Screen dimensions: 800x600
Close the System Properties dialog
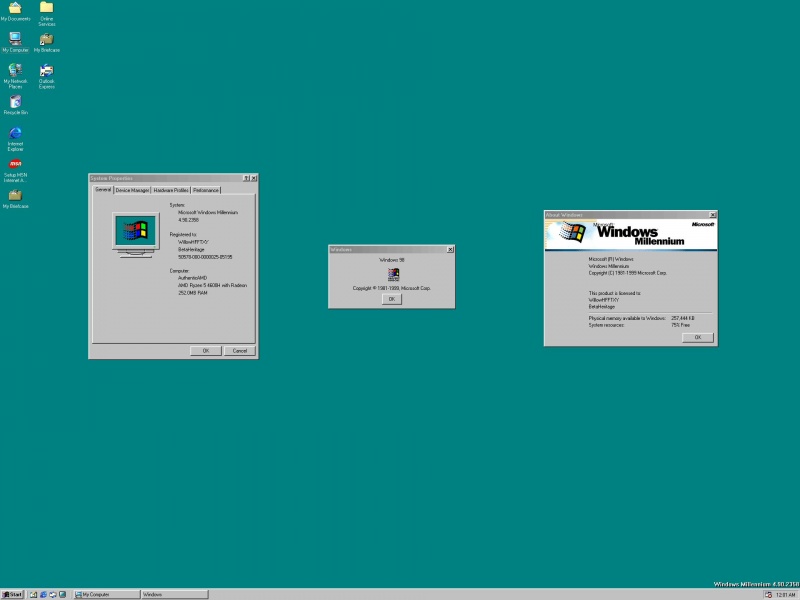(254, 178)
